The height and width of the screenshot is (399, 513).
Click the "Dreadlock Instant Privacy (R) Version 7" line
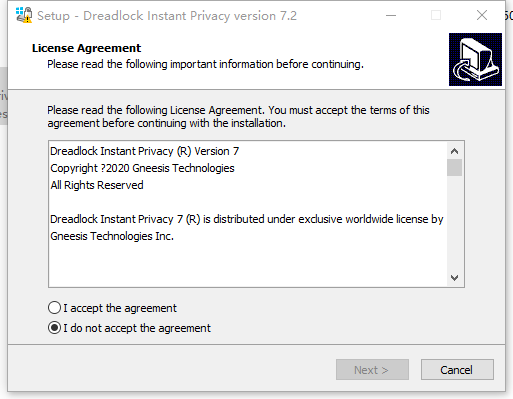[145, 151]
